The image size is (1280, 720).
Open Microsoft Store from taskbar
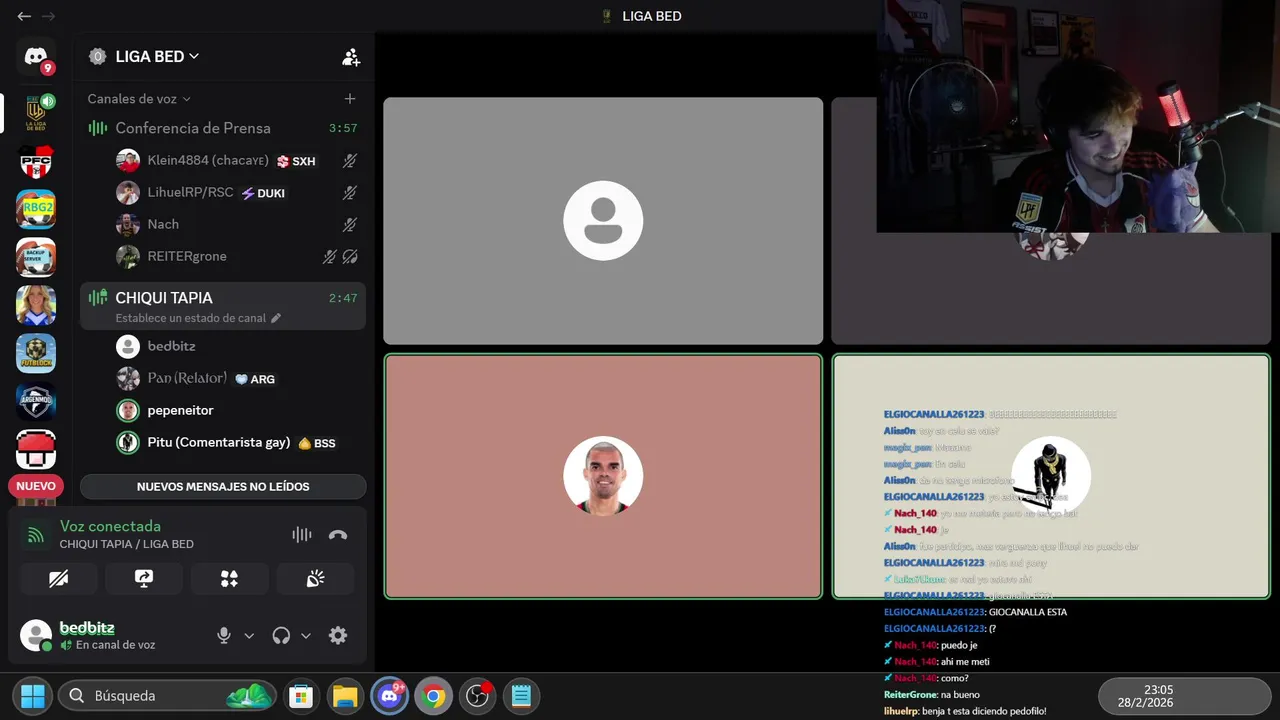(x=301, y=695)
